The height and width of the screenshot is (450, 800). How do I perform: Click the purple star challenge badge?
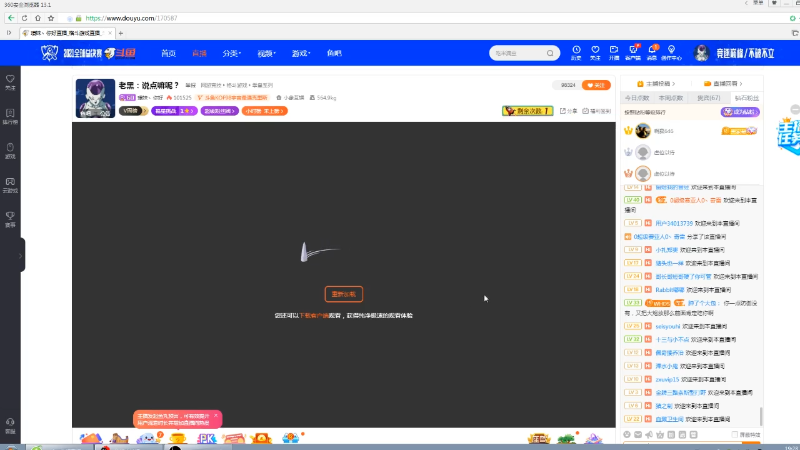(x=174, y=111)
